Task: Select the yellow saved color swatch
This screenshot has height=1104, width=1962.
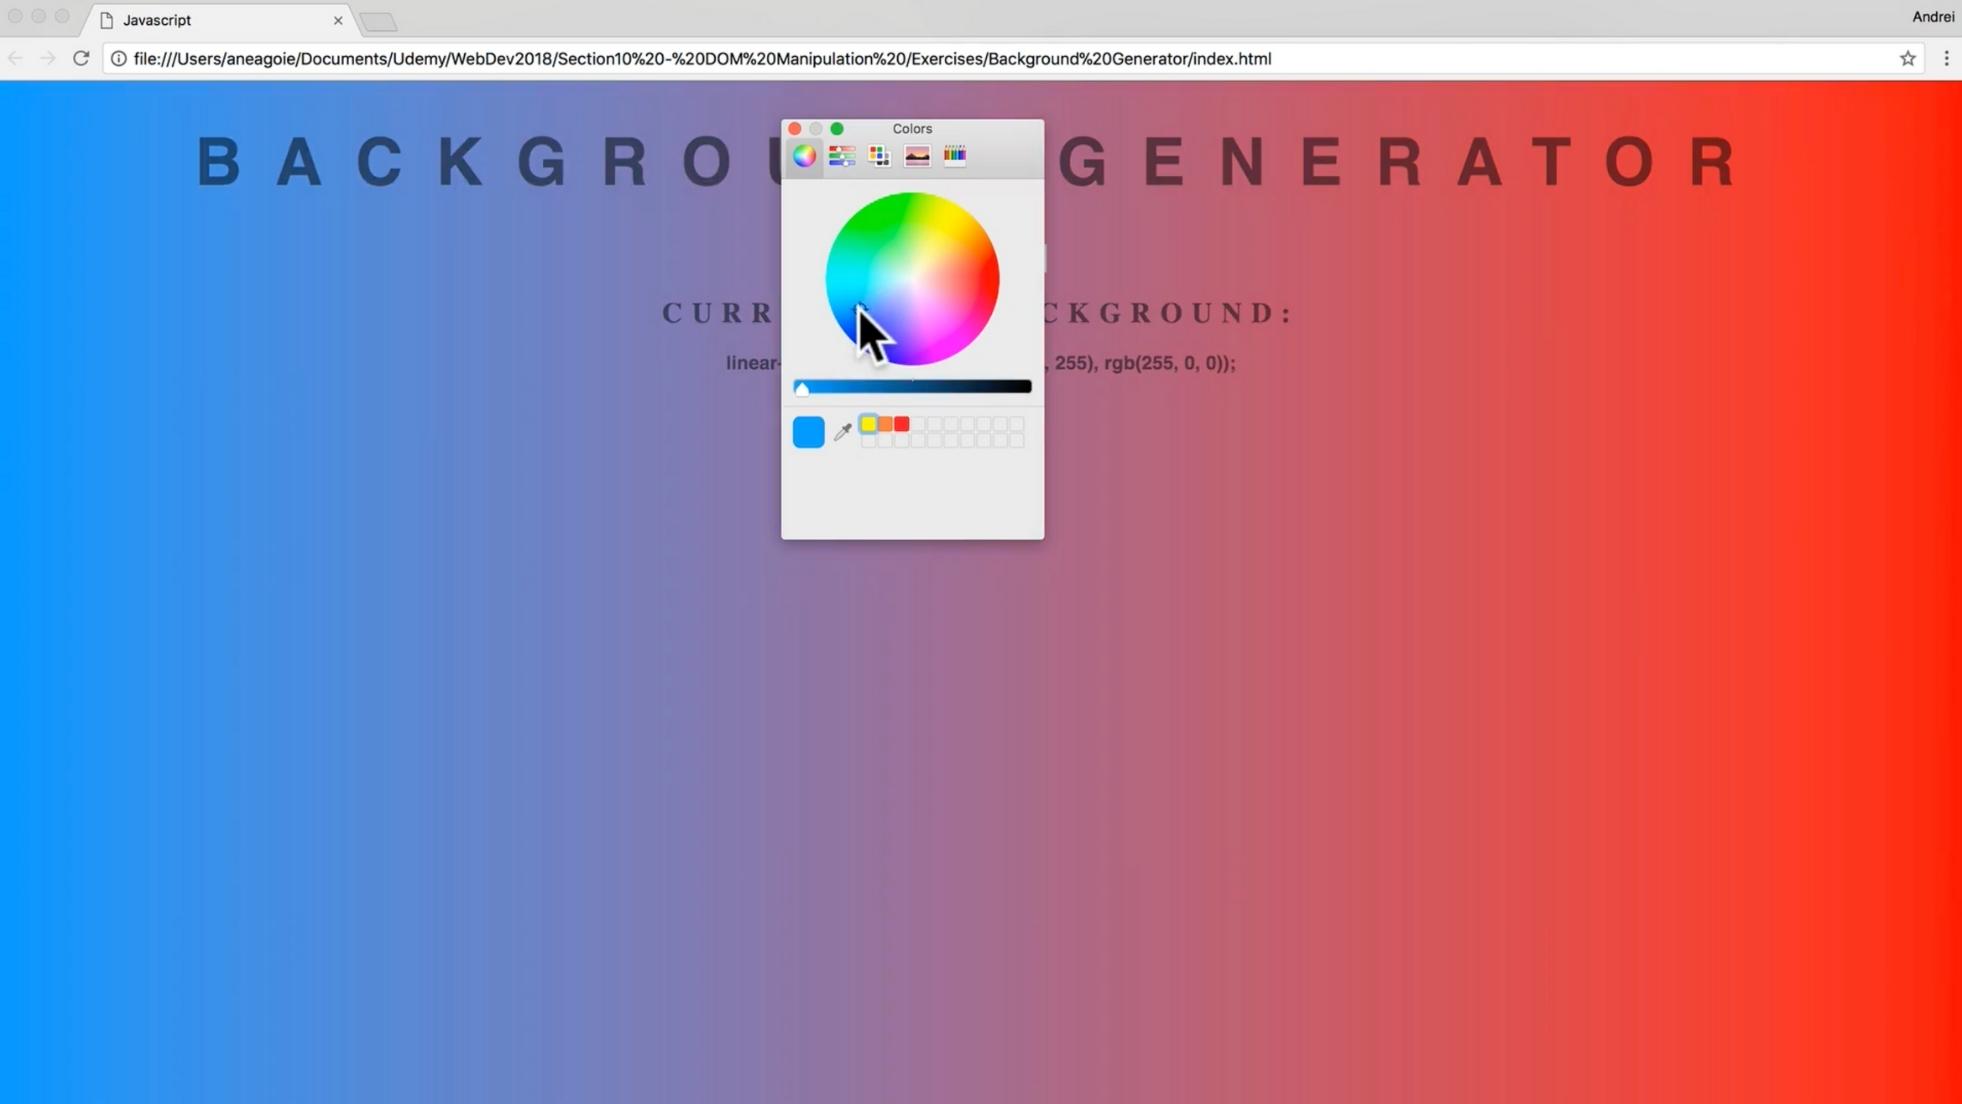Action: [868, 424]
